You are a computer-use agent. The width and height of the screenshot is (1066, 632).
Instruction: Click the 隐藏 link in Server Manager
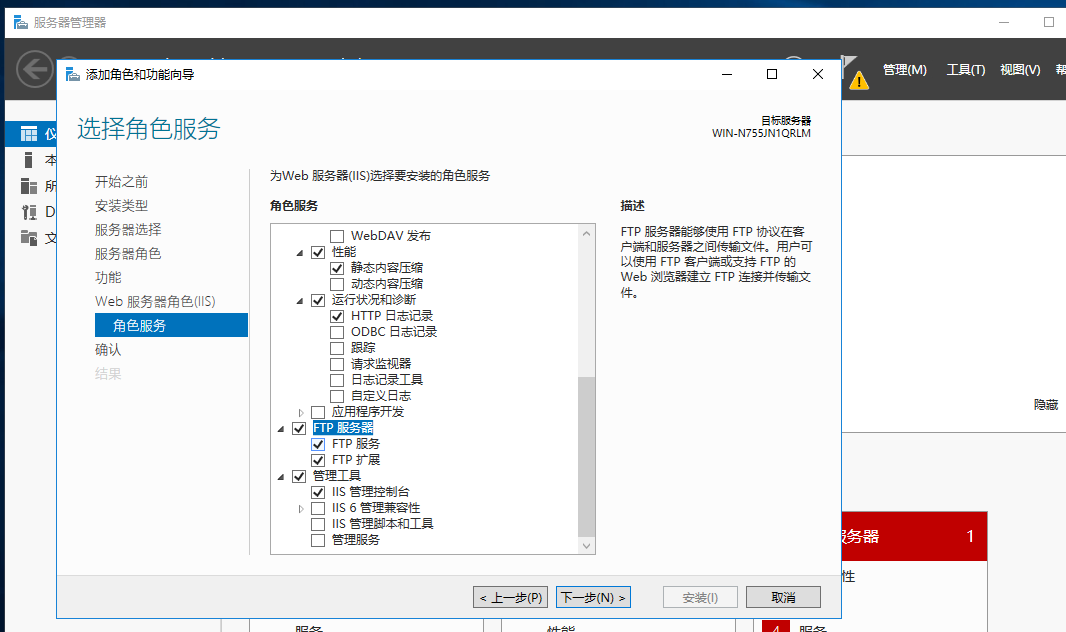pyautogui.click(x=1046, y=404)
